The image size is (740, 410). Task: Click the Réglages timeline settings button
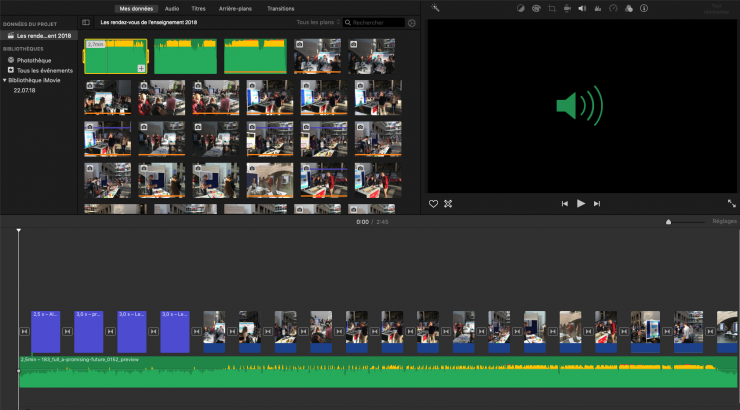click(723, 222)
